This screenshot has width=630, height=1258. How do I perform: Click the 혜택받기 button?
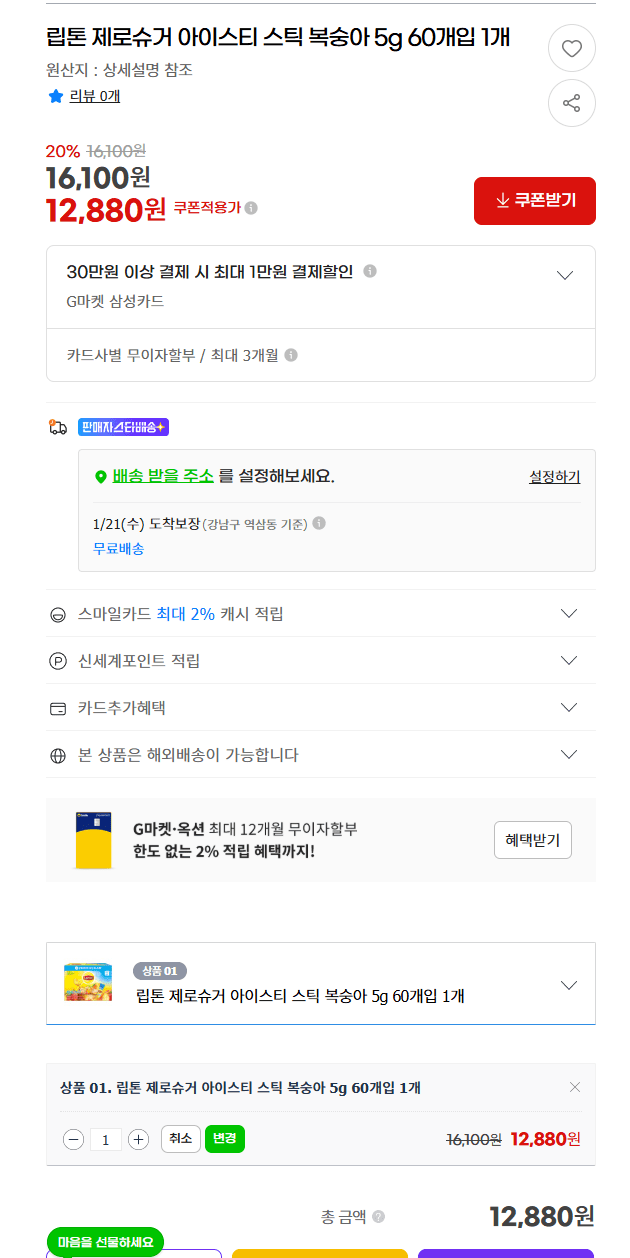(x=534, y=840)
